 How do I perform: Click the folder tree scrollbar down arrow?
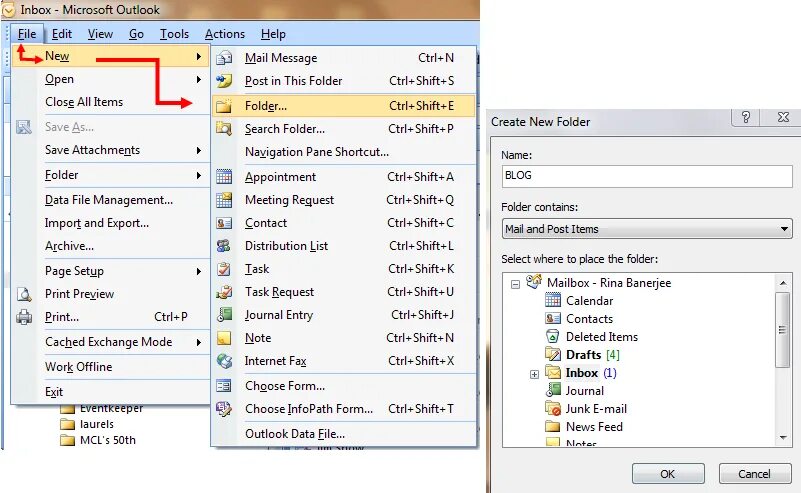(783, 438)
